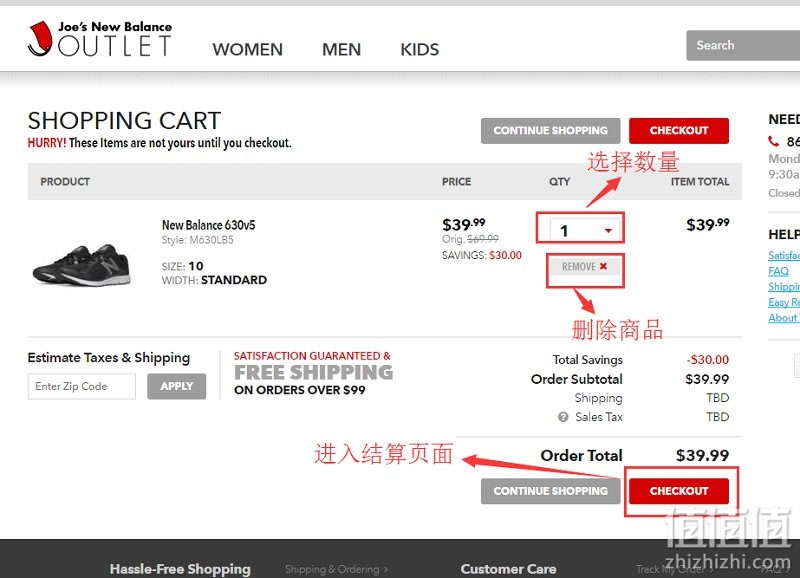Viewport: 800px width, 578px height.
Task: Click the Enter Zip Code field
Action: click(x=81, y=386)
